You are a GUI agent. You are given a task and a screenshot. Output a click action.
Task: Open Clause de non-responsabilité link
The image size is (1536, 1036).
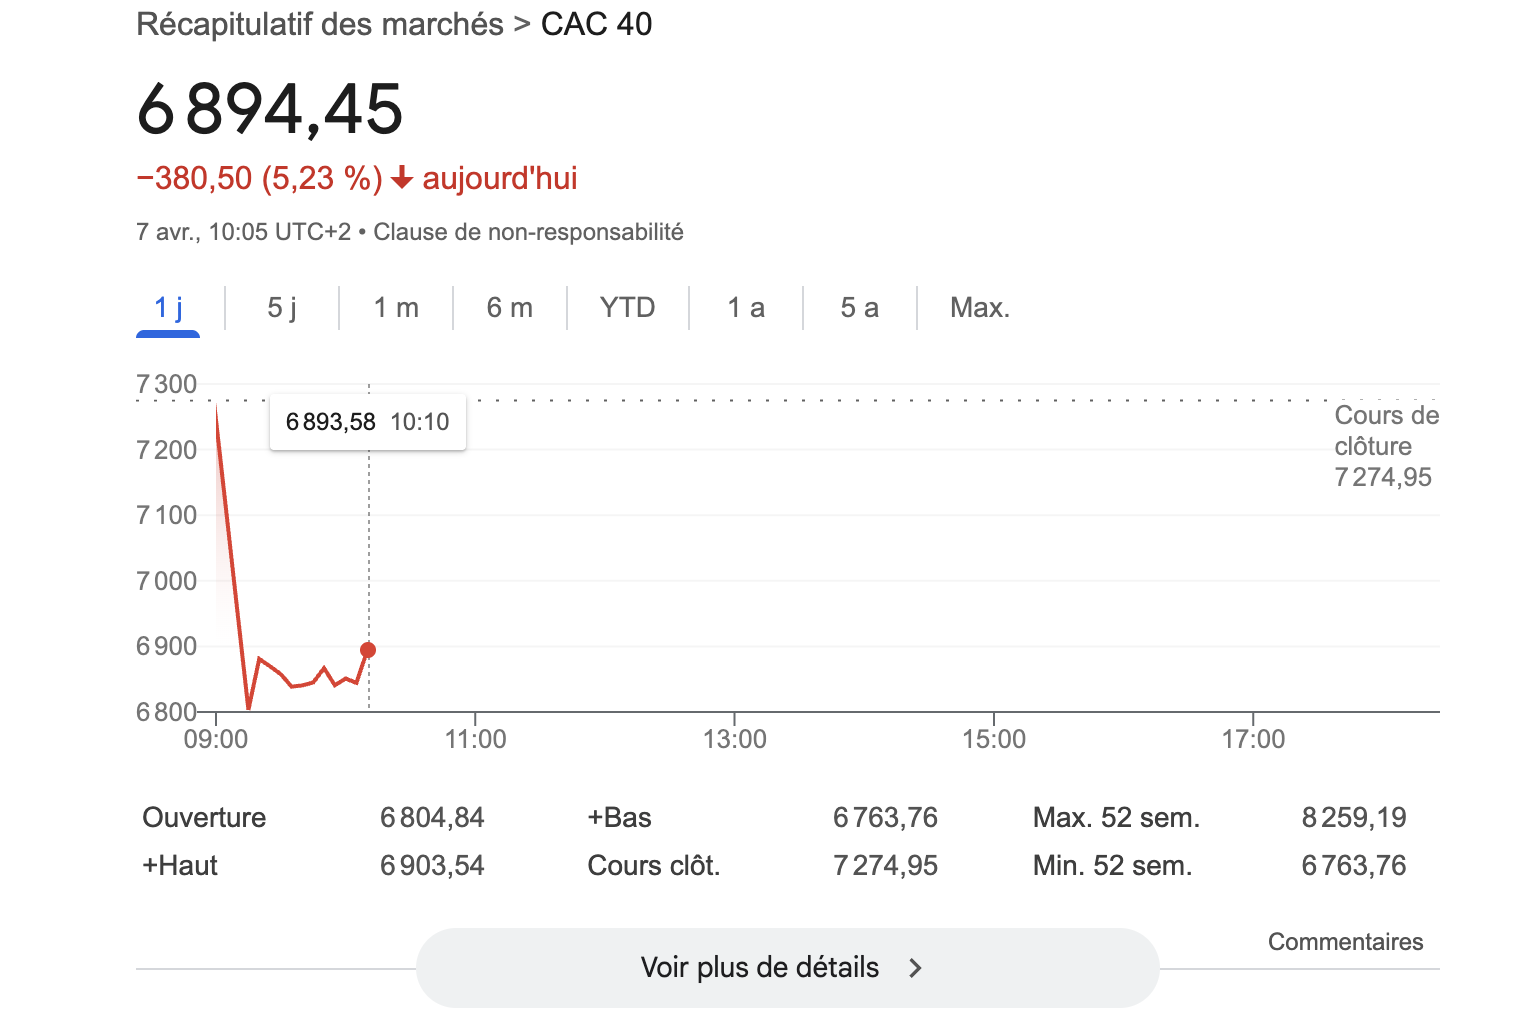(528, 232)
